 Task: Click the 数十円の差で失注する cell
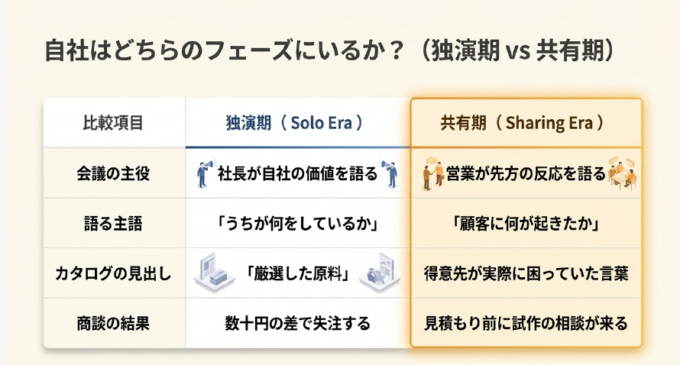[298, 323]
